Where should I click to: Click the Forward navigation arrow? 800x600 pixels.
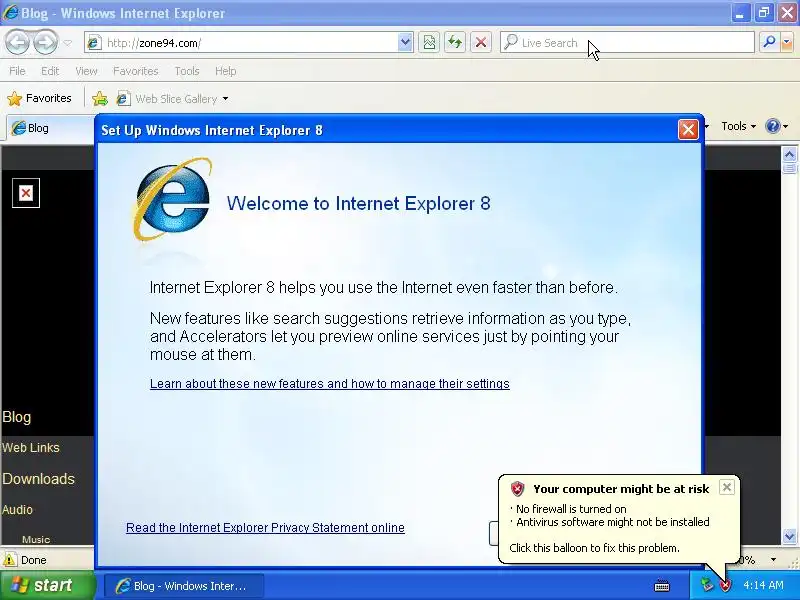pos(45,42)
